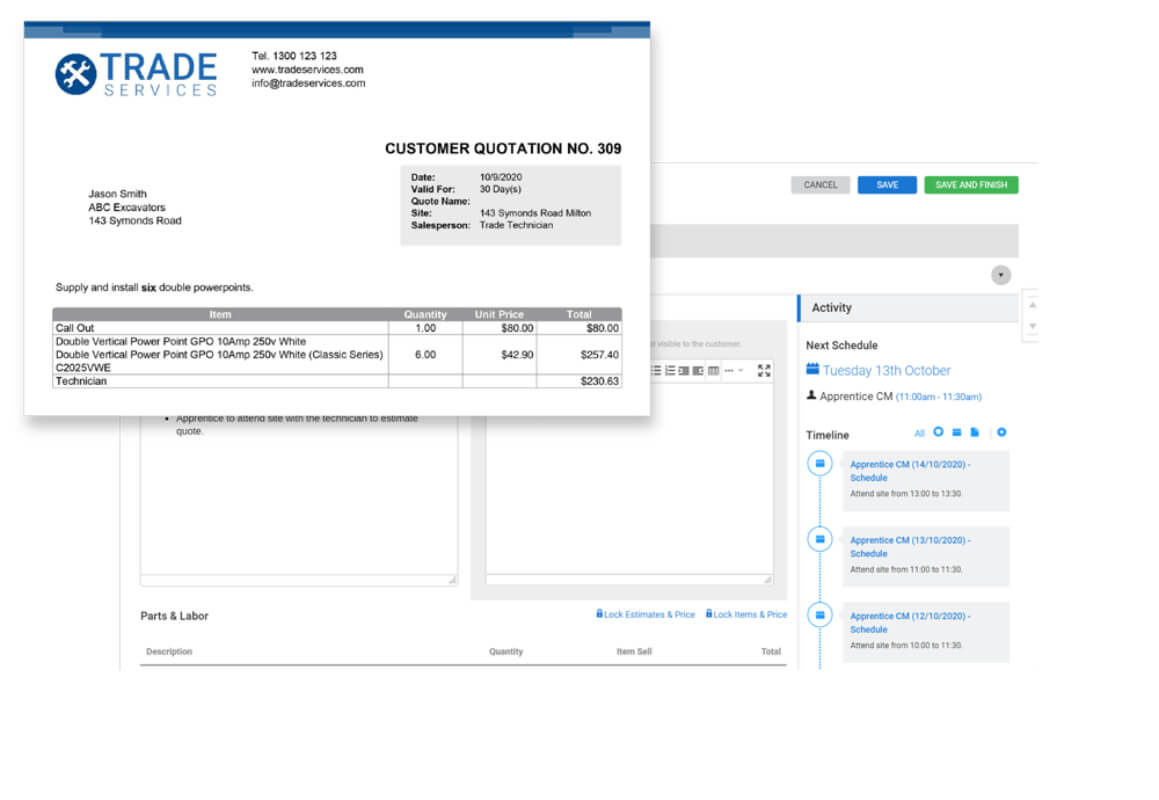Click the numbered list icon in editor toolbar
The height and width of the screenshot is (800, 1159).
(x=670, y=370)
